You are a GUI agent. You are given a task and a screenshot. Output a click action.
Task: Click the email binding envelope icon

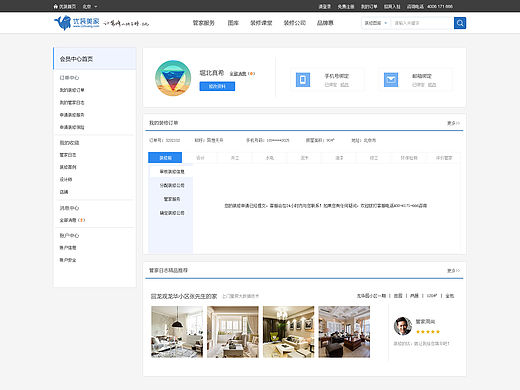391,80
